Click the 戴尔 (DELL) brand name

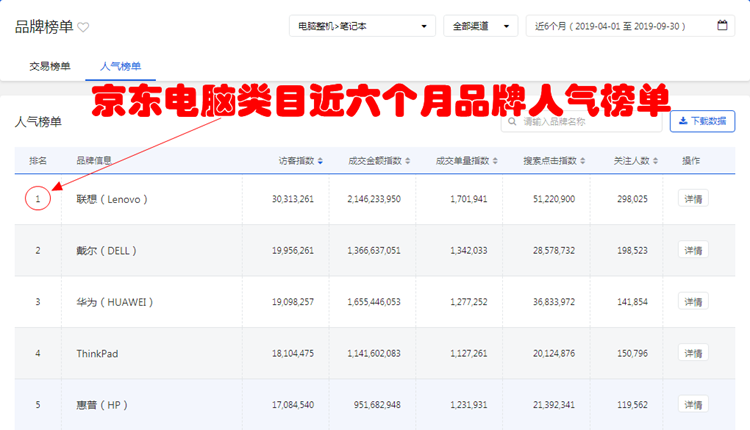pyautogui.click(x=106, y=251)
